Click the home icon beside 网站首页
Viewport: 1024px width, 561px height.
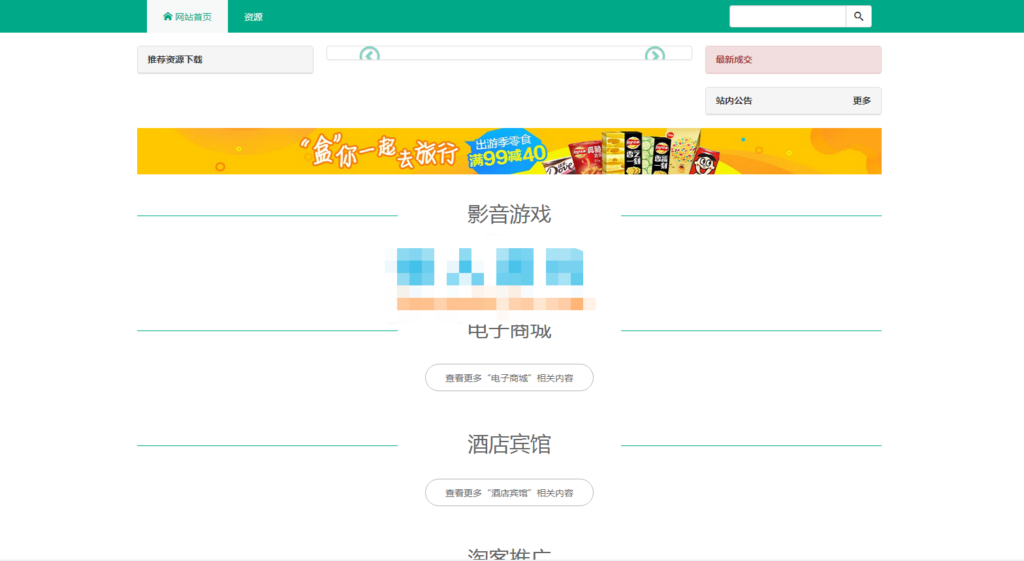tap(168, 16)
